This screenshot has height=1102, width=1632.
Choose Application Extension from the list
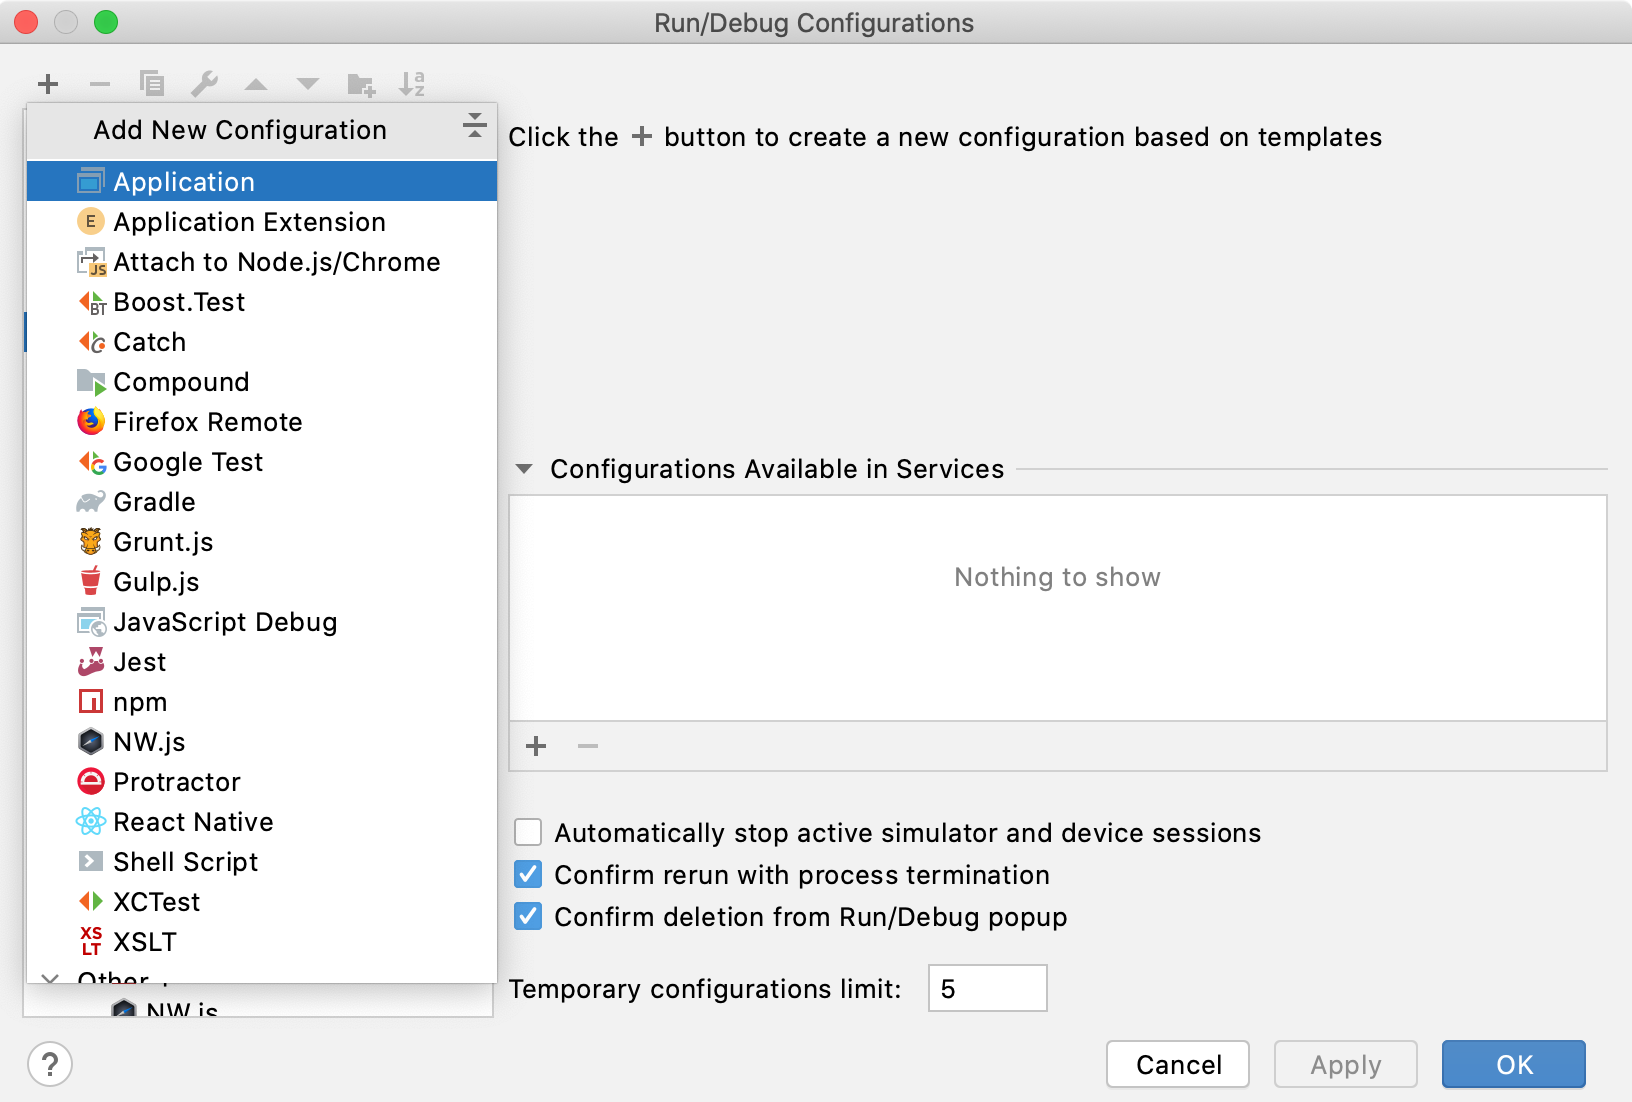(262, 221)
